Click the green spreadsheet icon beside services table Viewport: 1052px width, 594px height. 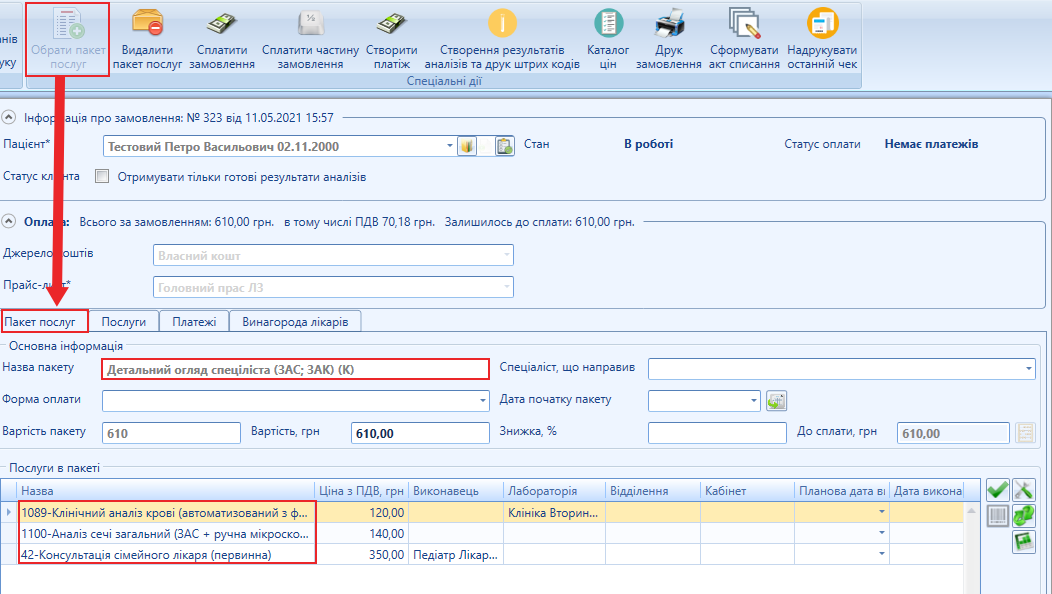coord(1024,542)
